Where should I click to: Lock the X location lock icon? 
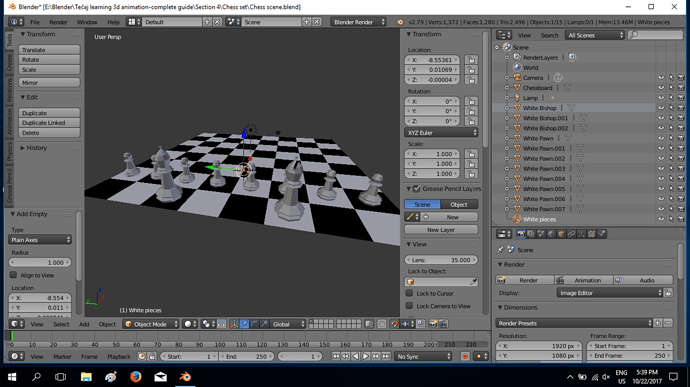click(x=471, y=60)
